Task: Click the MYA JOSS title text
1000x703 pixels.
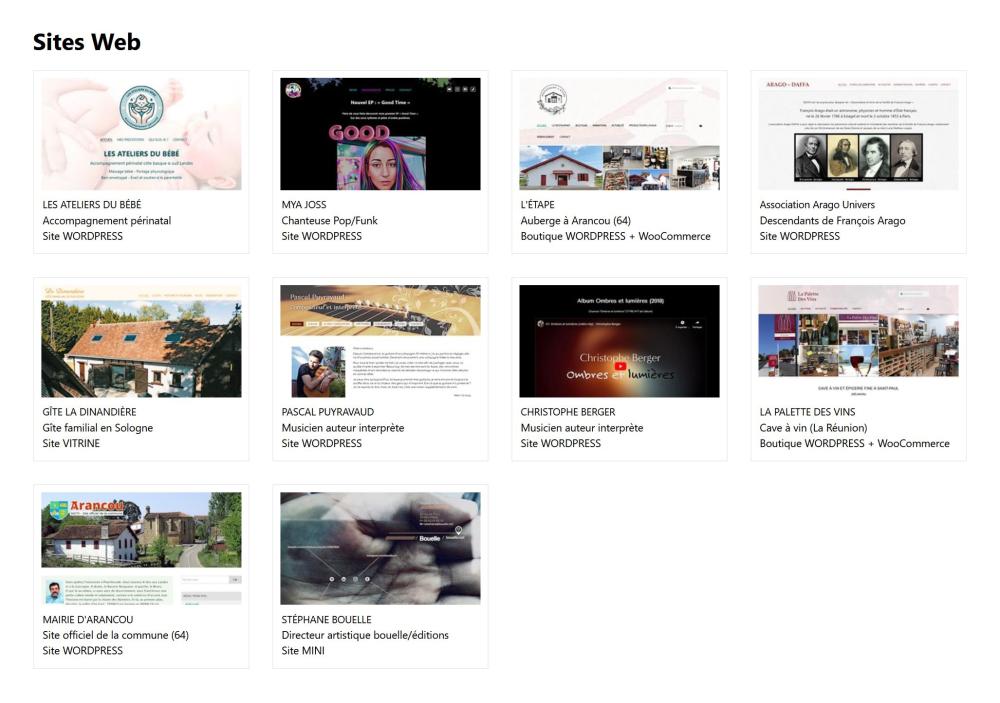Action: pos(305,205)
